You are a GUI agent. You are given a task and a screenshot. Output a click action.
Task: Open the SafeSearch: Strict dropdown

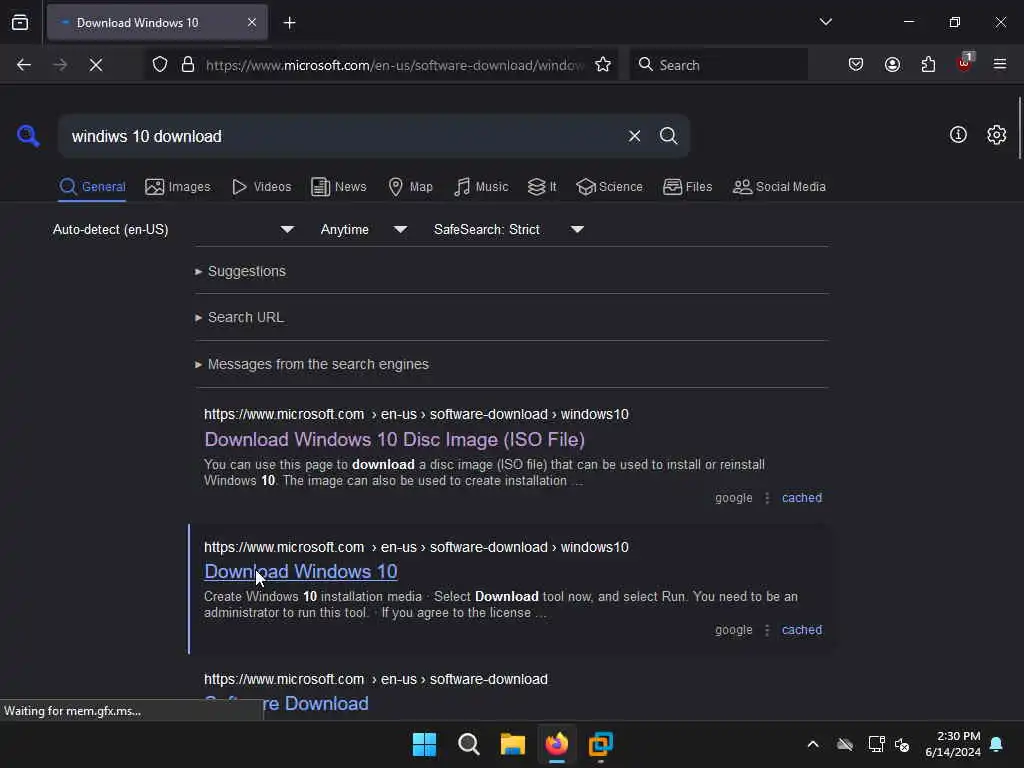tap(508, 230)
